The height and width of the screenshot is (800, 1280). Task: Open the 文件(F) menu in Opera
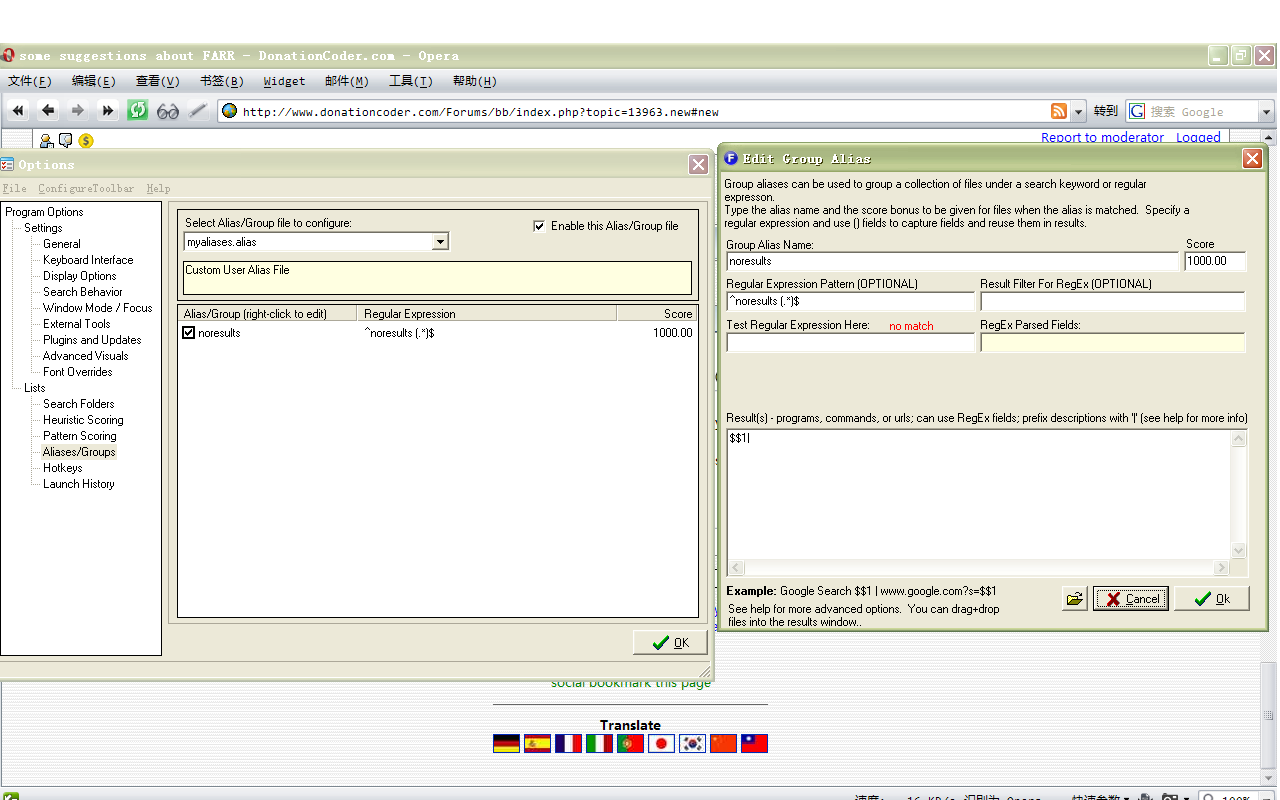(30, 81)
